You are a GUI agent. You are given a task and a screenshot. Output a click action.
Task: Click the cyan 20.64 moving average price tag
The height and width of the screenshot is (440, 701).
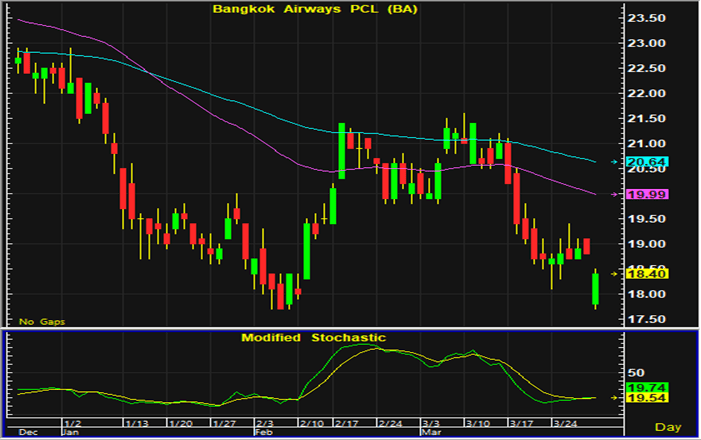click(638, 162)
